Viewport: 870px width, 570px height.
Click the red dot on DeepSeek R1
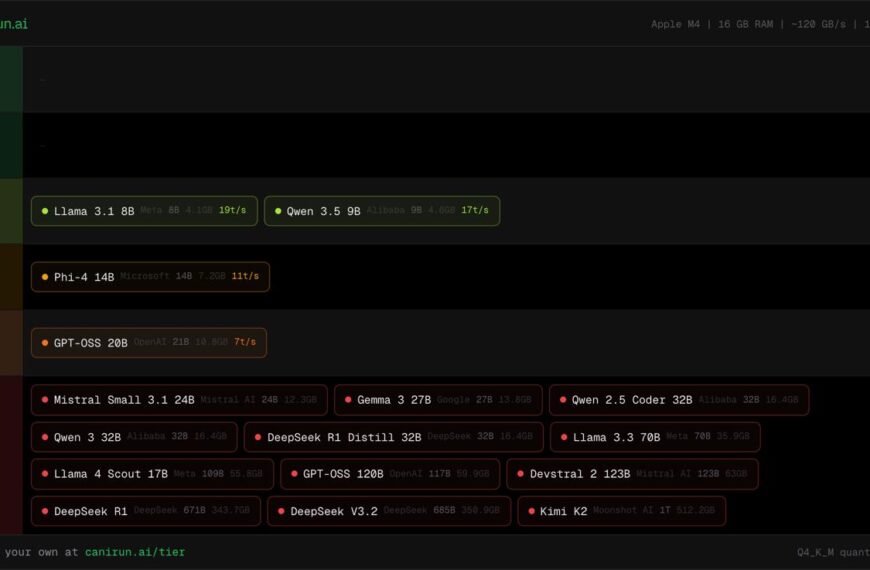pos(45,511)
